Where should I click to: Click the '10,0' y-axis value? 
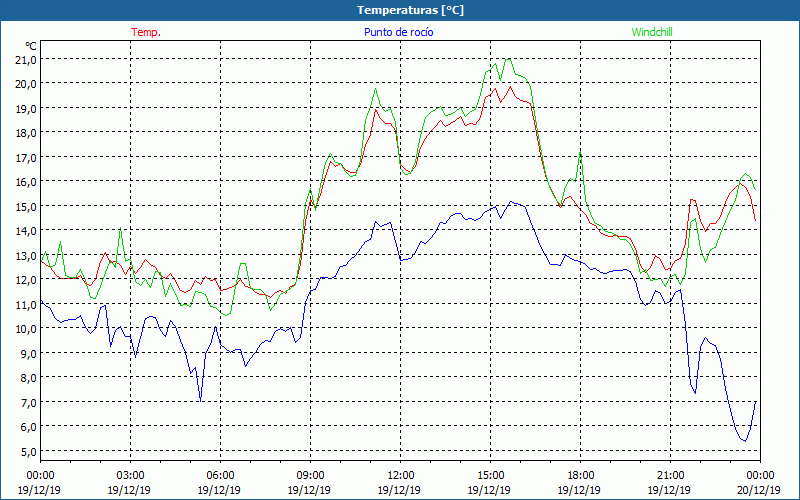[27, 329]
